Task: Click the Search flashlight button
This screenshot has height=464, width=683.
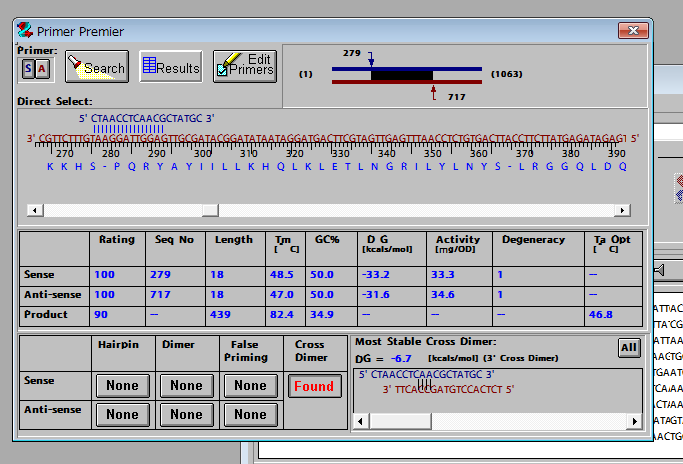Action: point(96,67)
